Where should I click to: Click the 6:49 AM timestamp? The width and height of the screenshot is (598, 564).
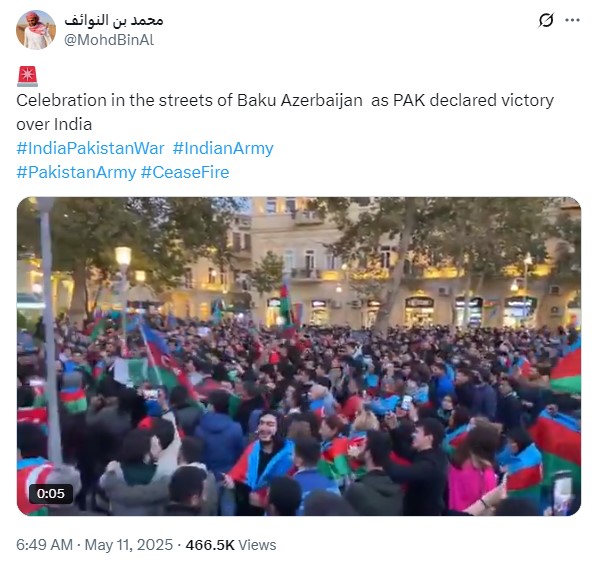tap(45, 545)
